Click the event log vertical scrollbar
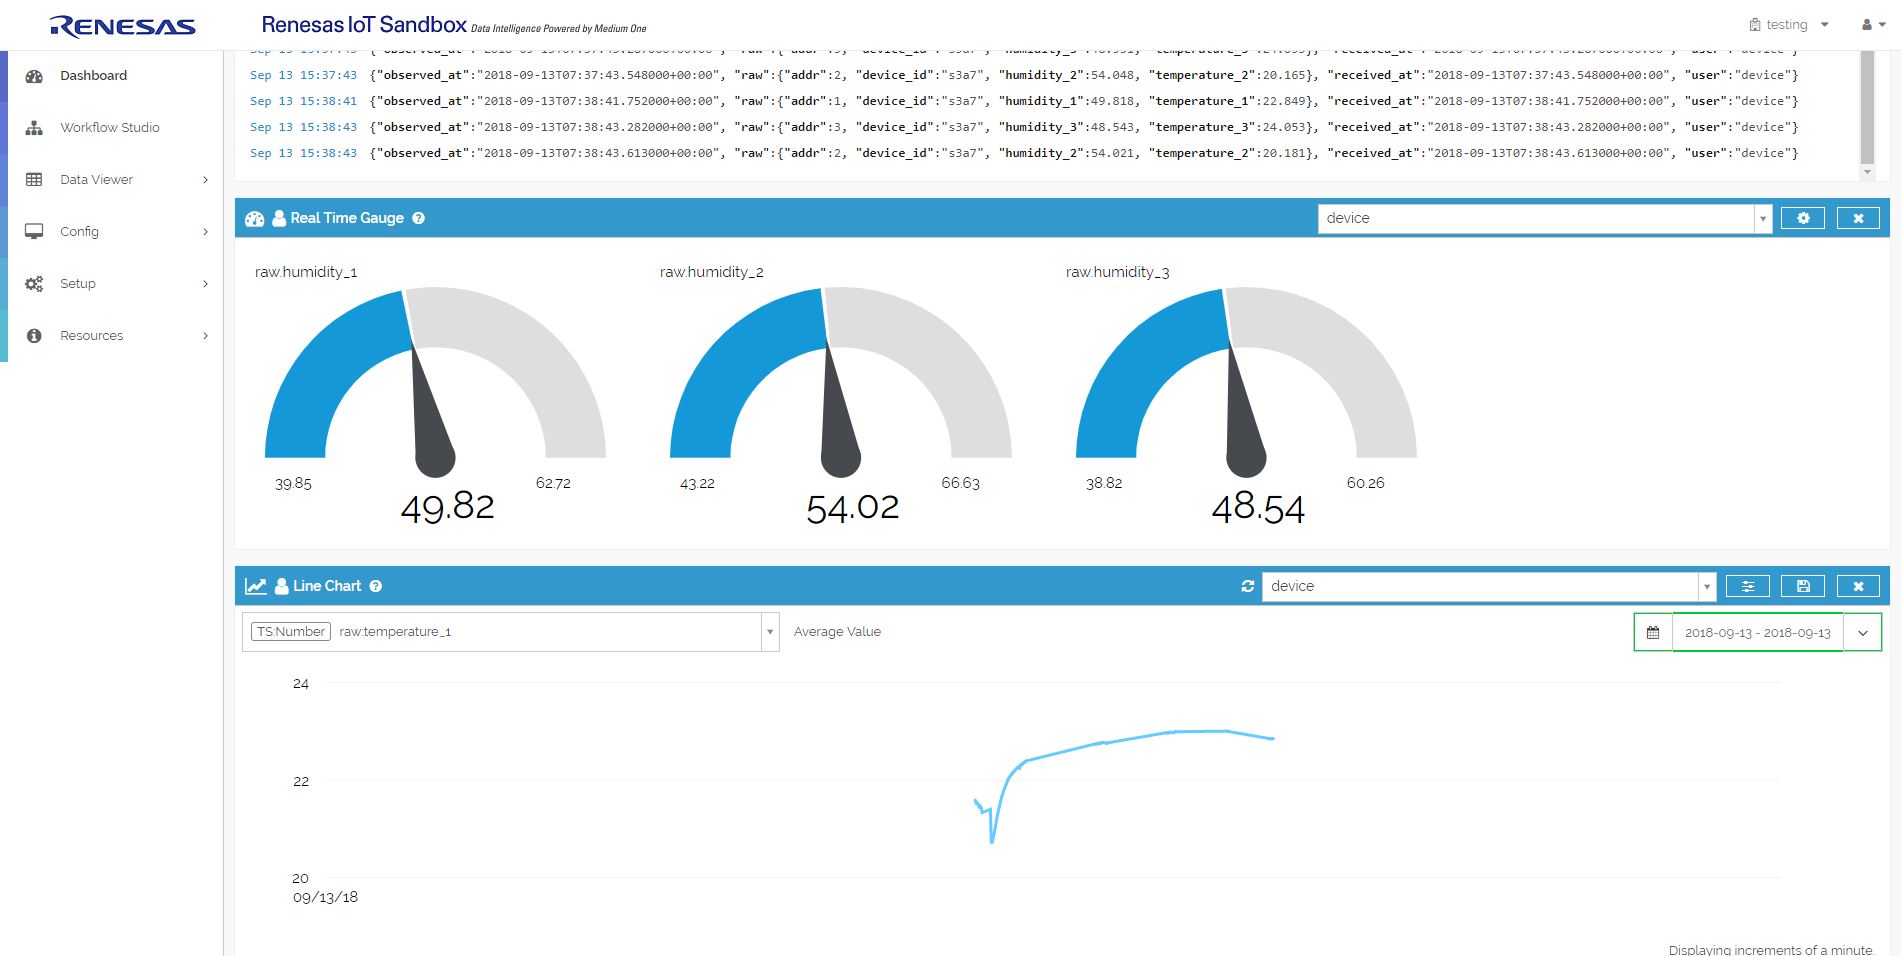 (1866, 110)
